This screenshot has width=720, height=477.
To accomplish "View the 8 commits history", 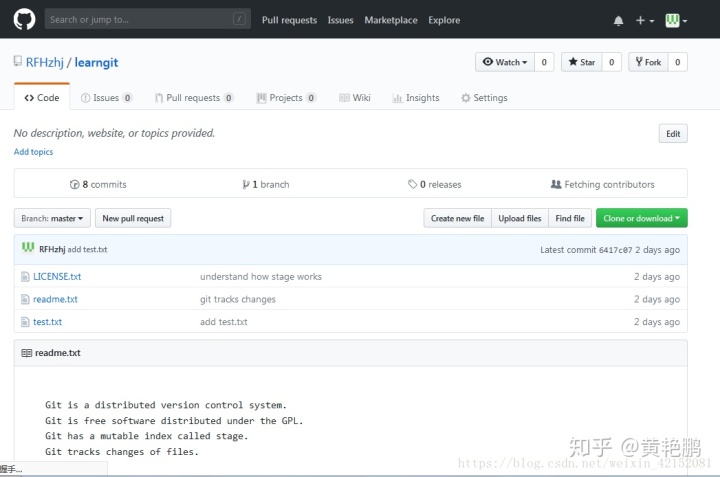I will 98,184.
